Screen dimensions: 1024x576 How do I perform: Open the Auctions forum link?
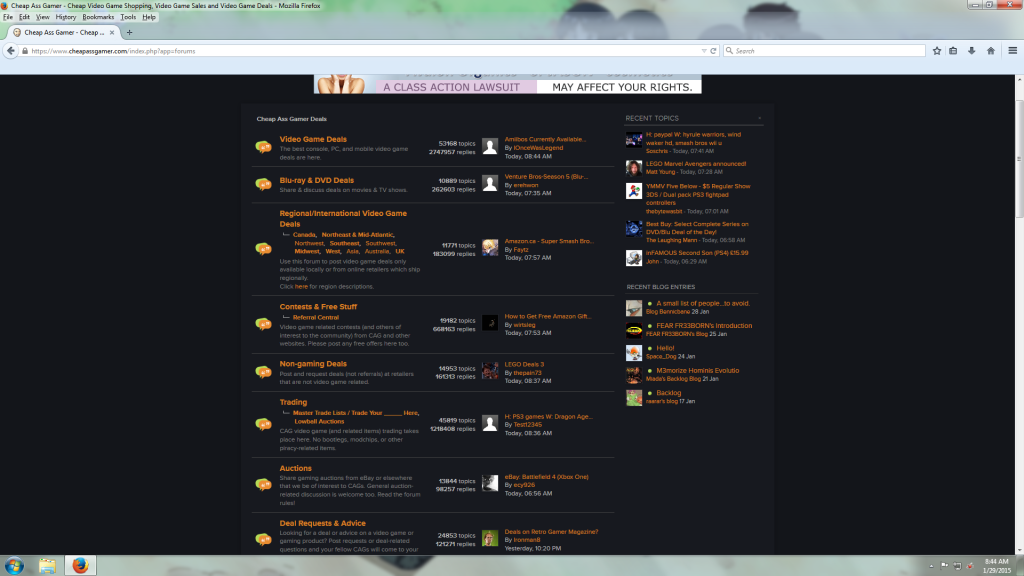(295, 468)
